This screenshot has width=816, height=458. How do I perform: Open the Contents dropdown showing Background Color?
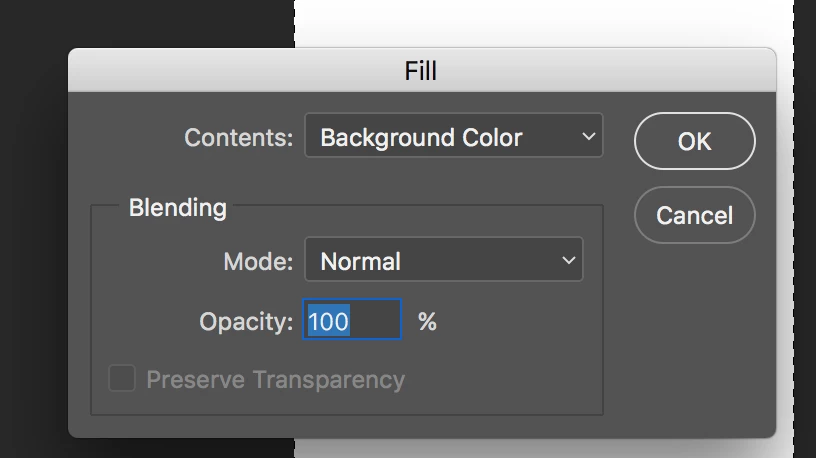454,135
